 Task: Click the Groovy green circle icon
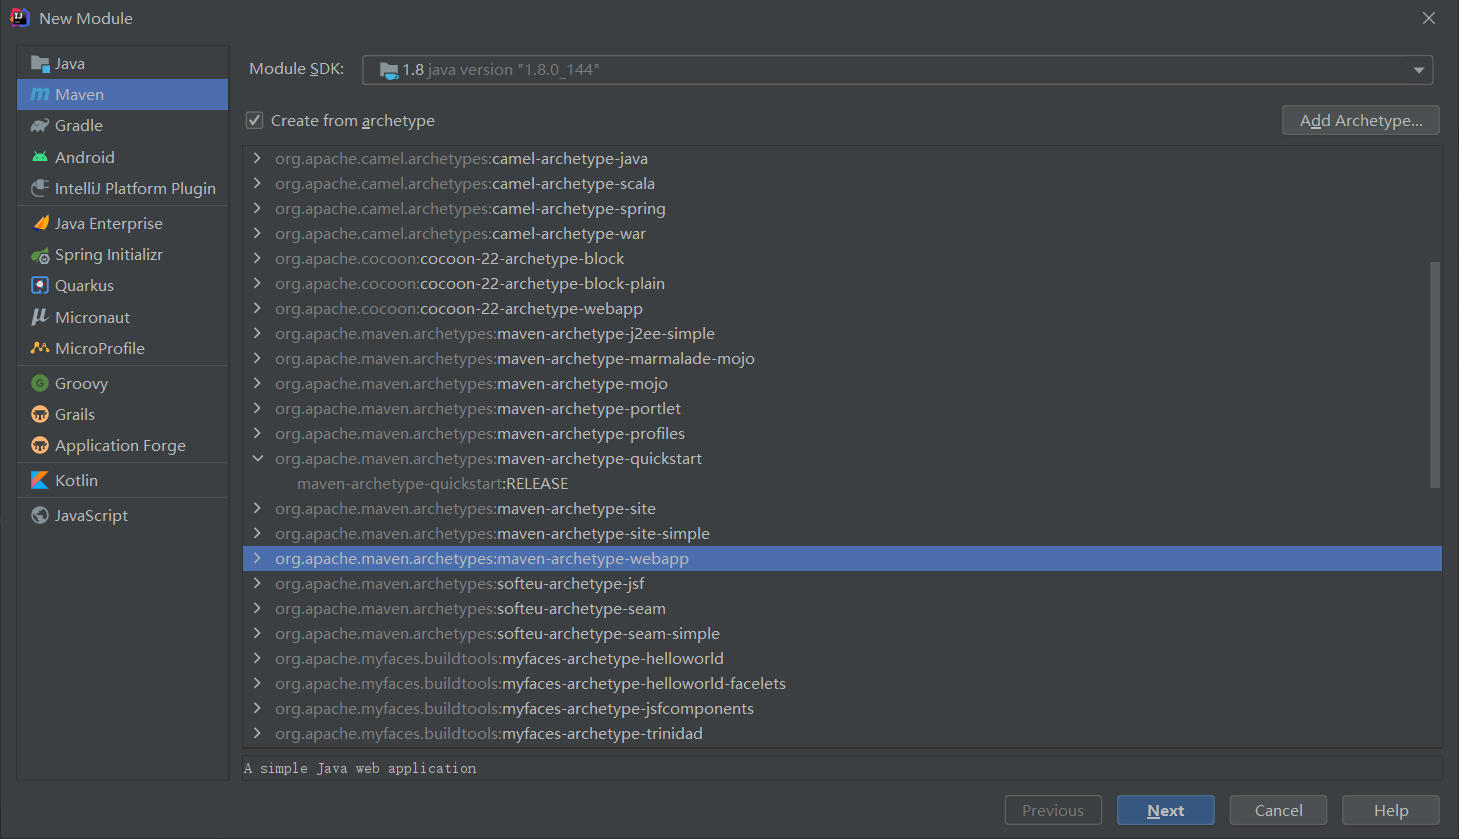click(x=40, y=383)
